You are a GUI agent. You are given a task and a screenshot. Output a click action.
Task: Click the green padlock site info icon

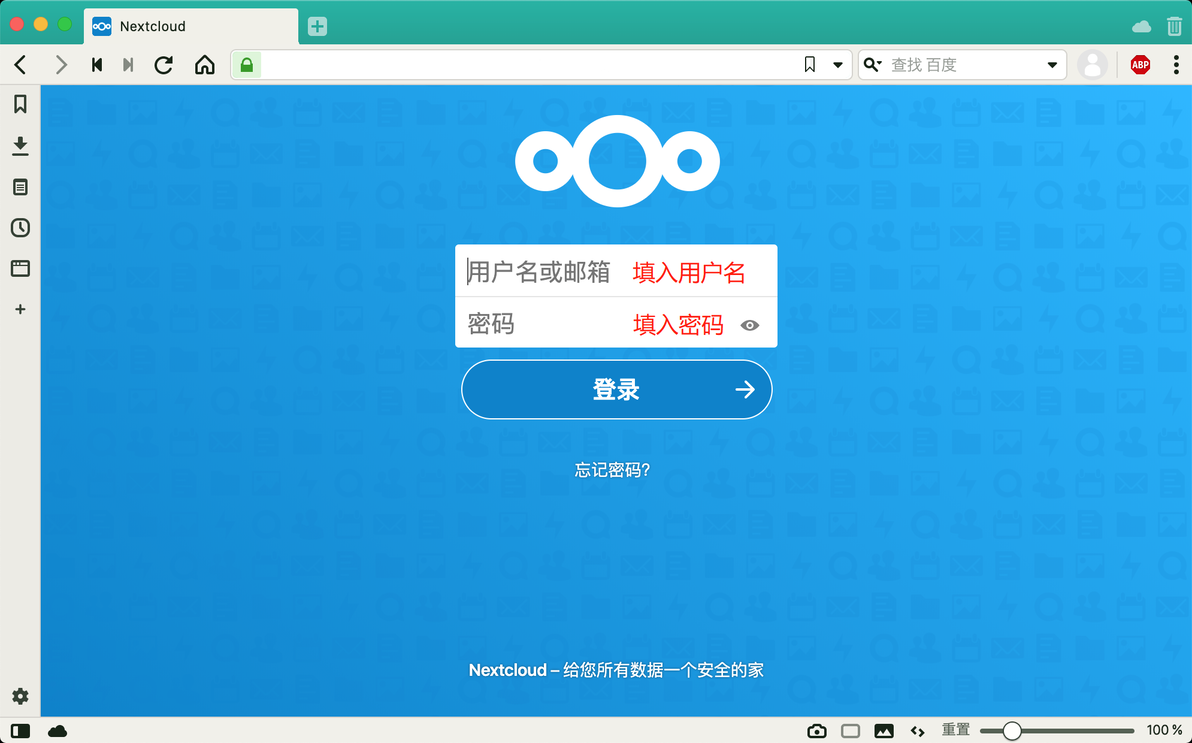[x=246, y=65]
